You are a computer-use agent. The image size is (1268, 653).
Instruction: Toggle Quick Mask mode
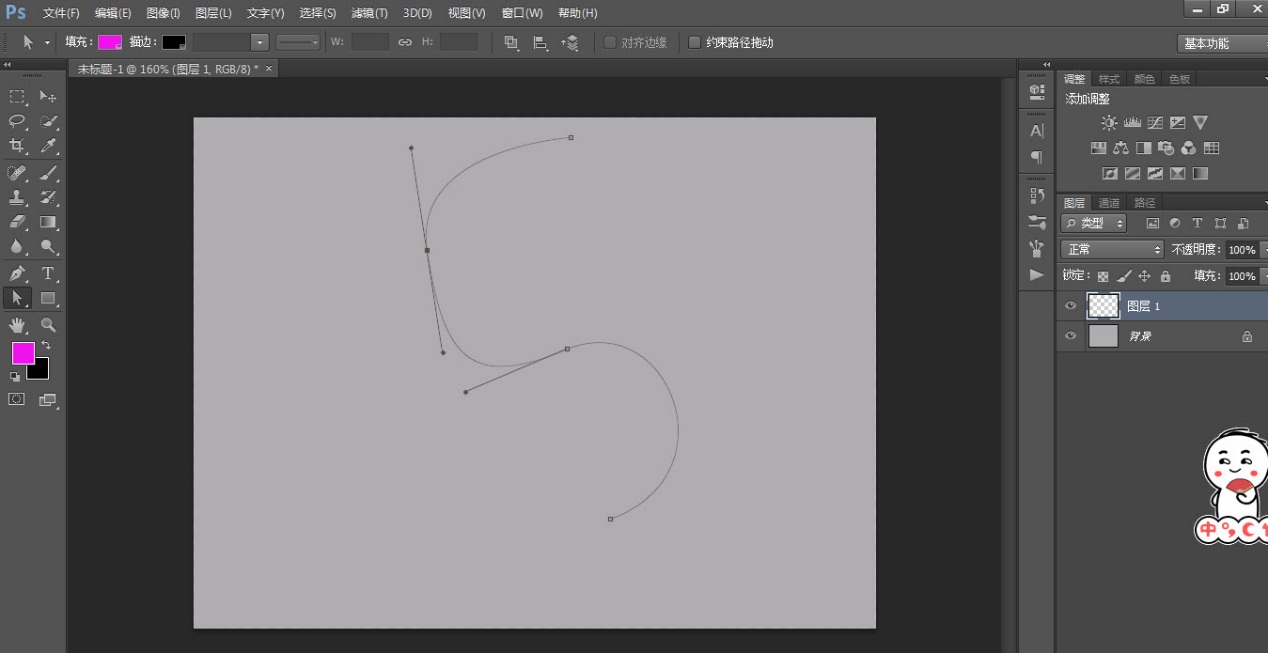pyautogui.click(x=17, y=399)
